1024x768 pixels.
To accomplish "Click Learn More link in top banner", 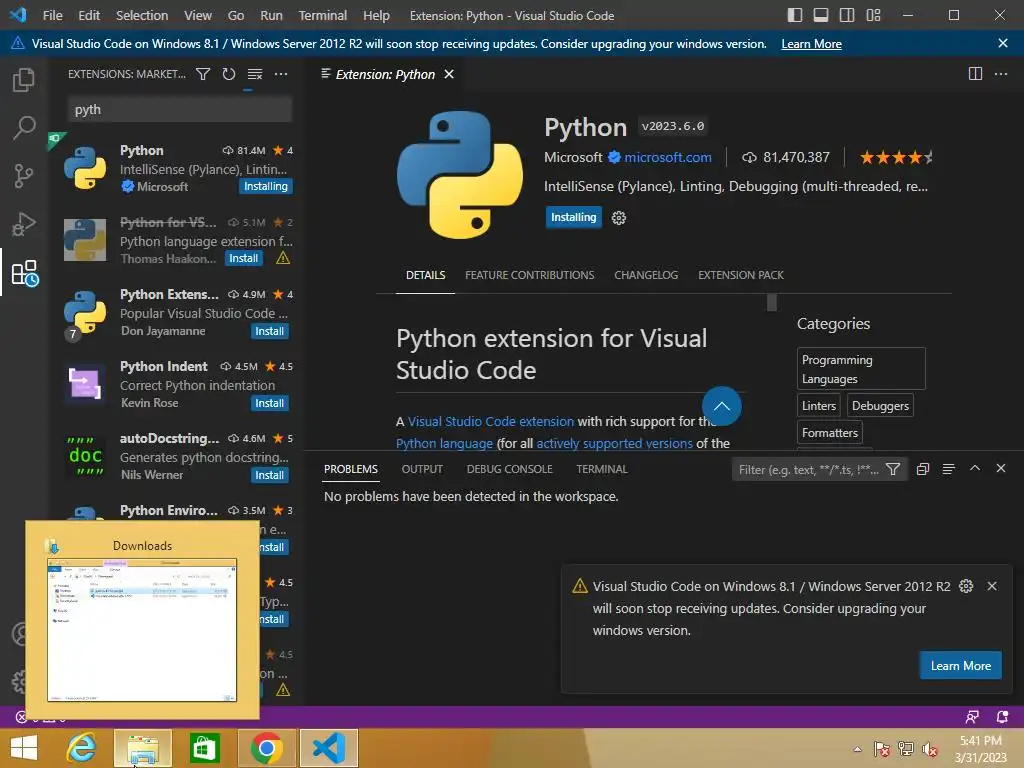I will tap(811, 44).
